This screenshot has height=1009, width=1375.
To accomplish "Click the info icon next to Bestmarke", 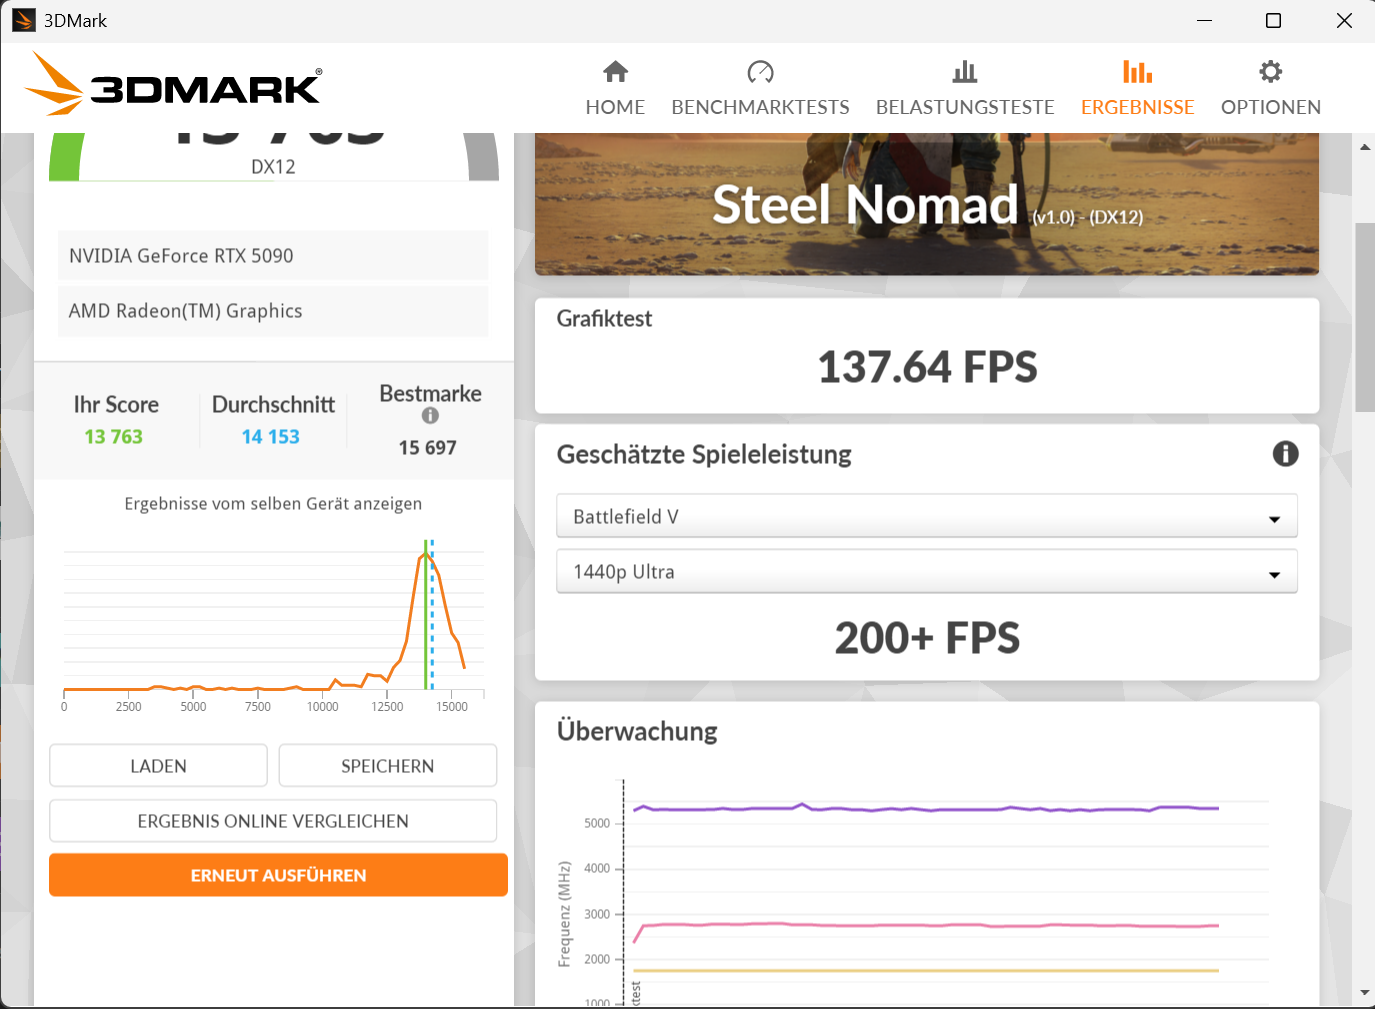I will pos(429,416).
